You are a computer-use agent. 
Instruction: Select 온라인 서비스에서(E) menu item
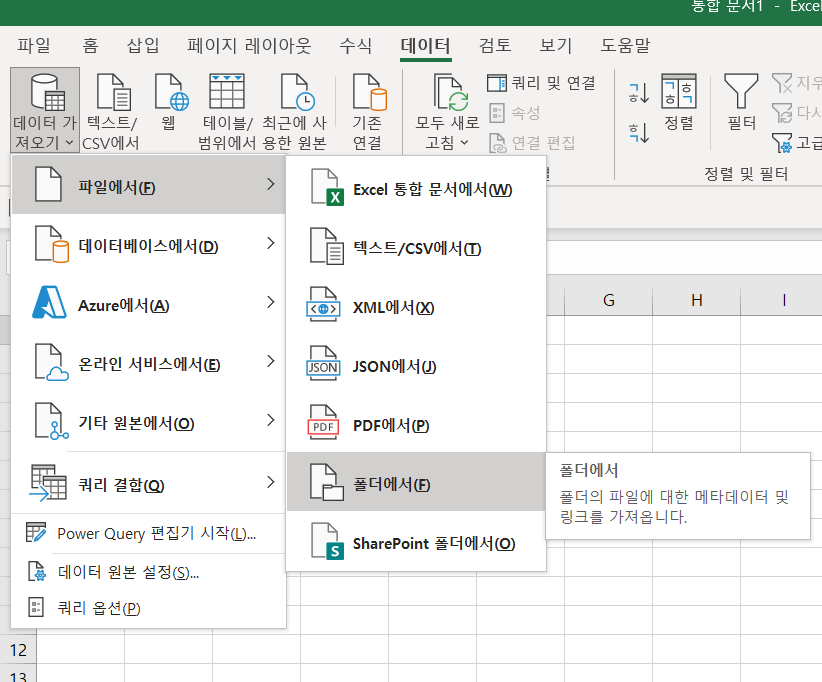tap(148, 362)
